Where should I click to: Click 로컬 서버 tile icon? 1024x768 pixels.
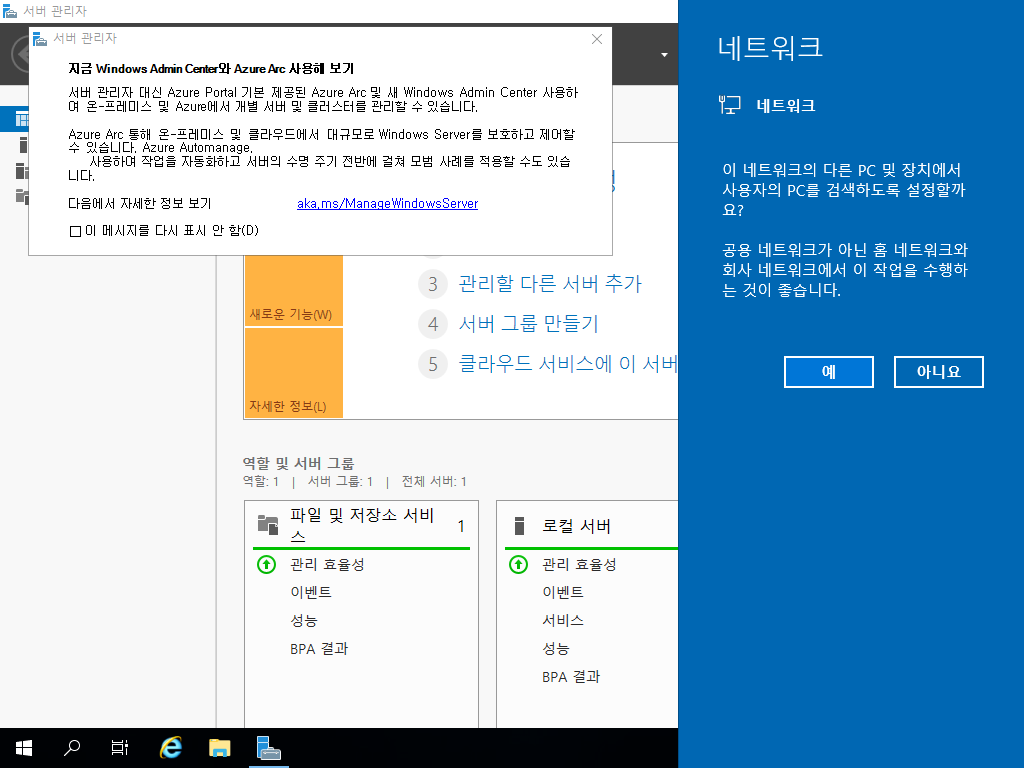pyautogui.click(x=519, y=526)
